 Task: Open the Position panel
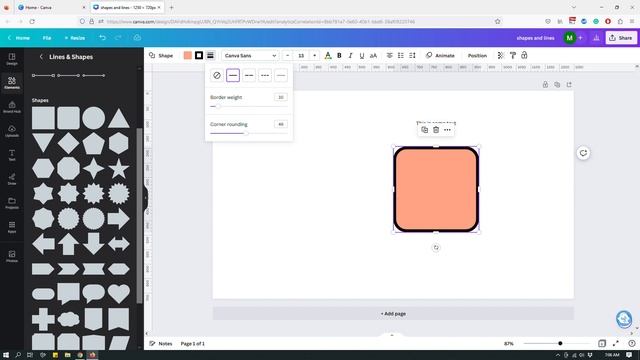[477, 56]
